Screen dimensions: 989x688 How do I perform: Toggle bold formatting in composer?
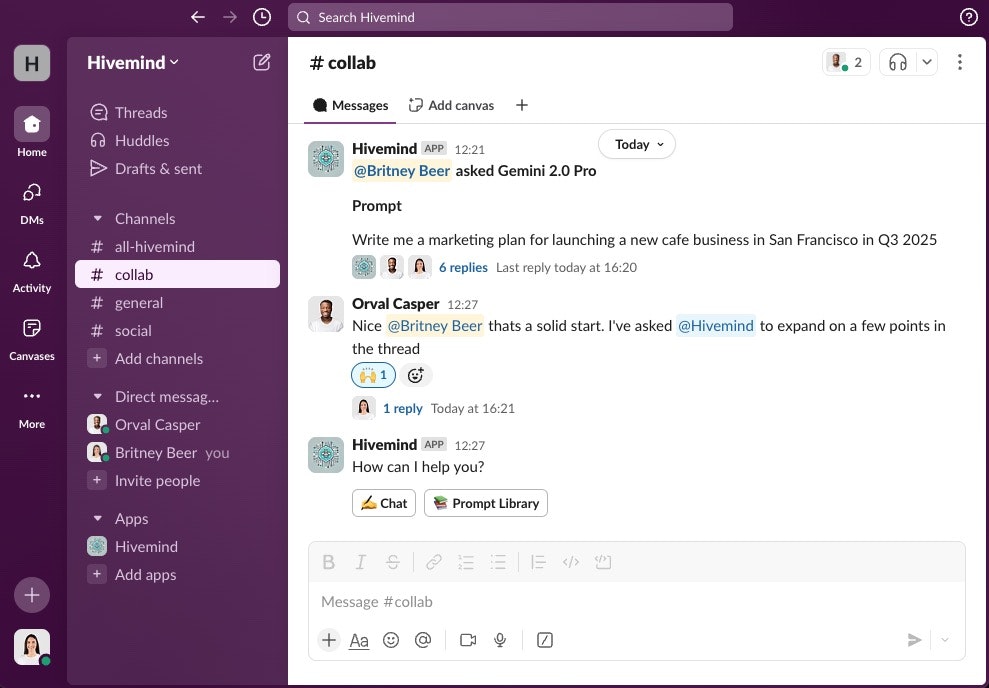tap(329, 562)
